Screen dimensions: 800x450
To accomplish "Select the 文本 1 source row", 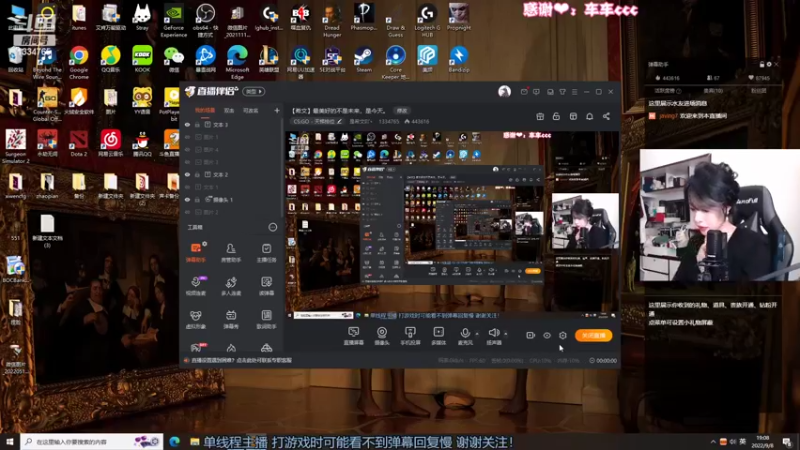I will (232, 187).
